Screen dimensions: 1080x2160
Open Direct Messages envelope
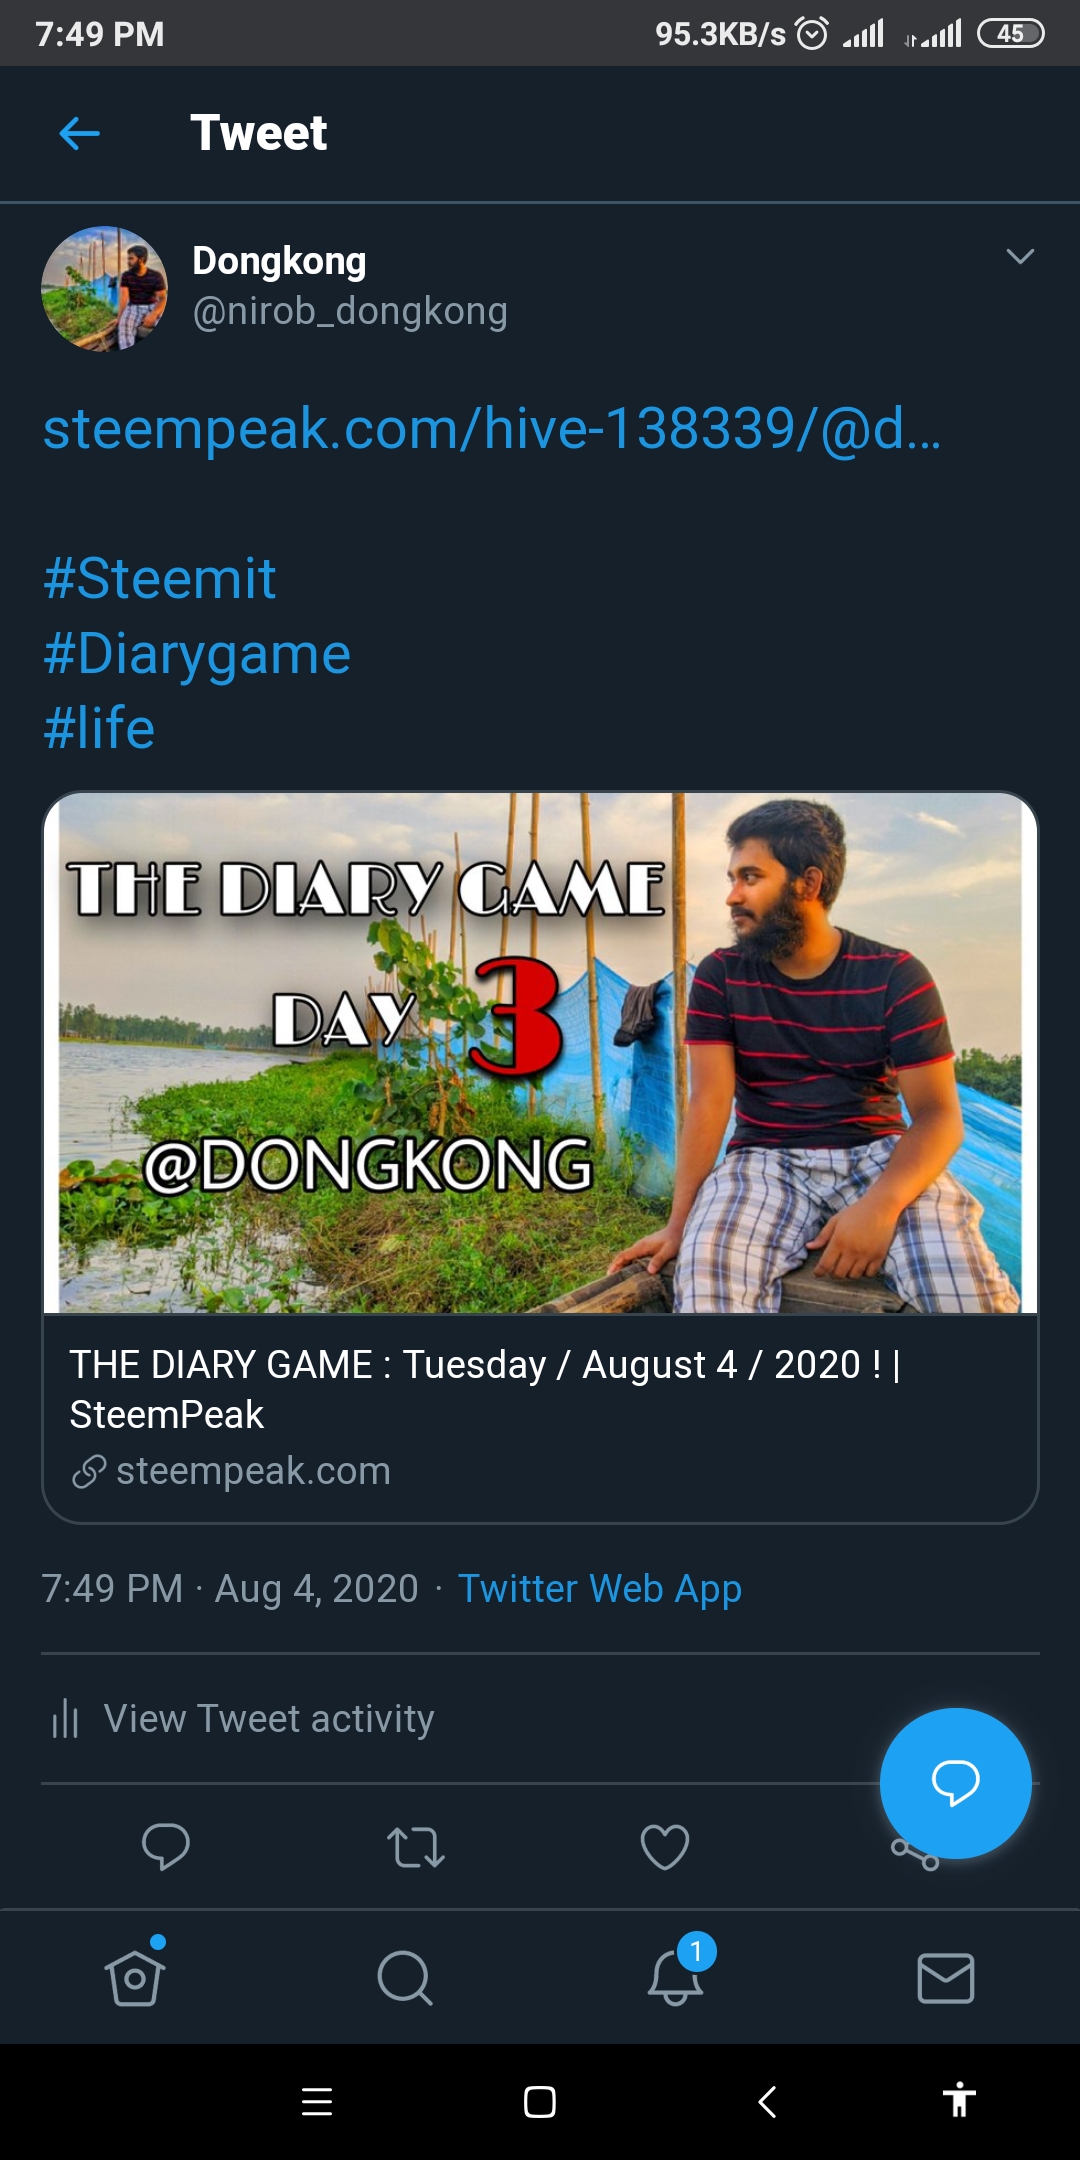[x=945, y=1978]
